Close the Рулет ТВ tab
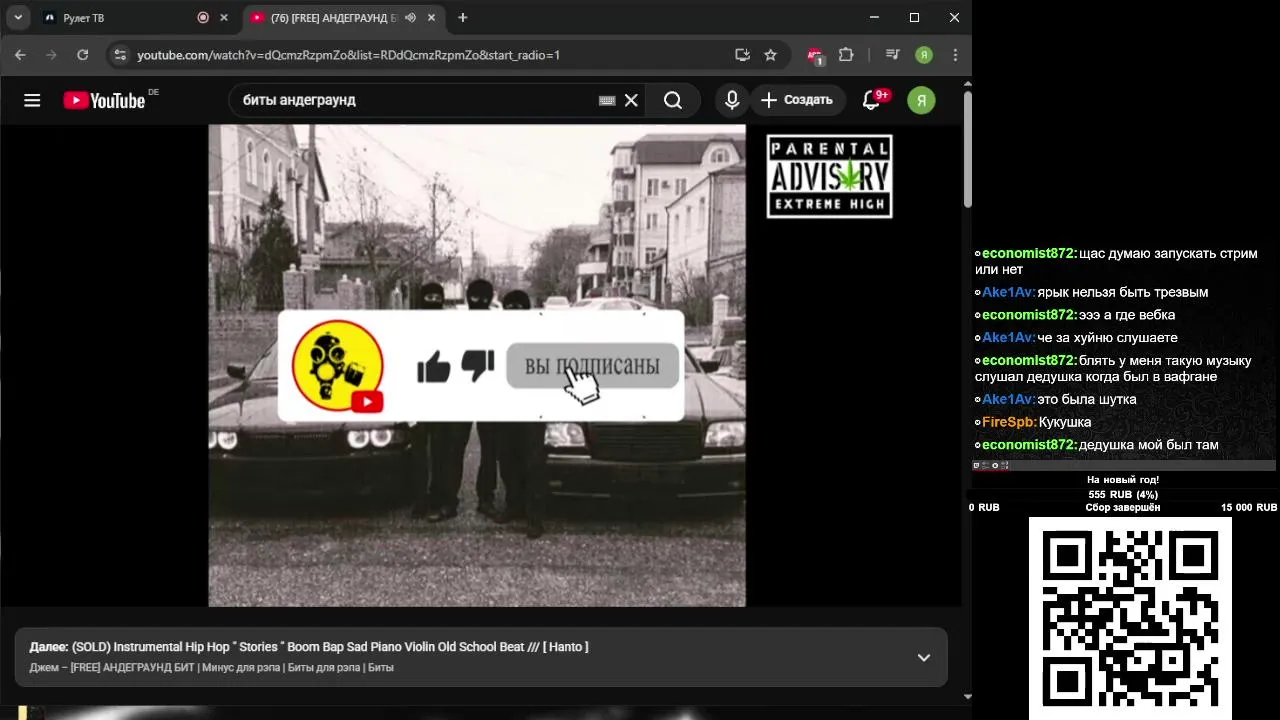The image size is (1280, 720). (225, 18)
